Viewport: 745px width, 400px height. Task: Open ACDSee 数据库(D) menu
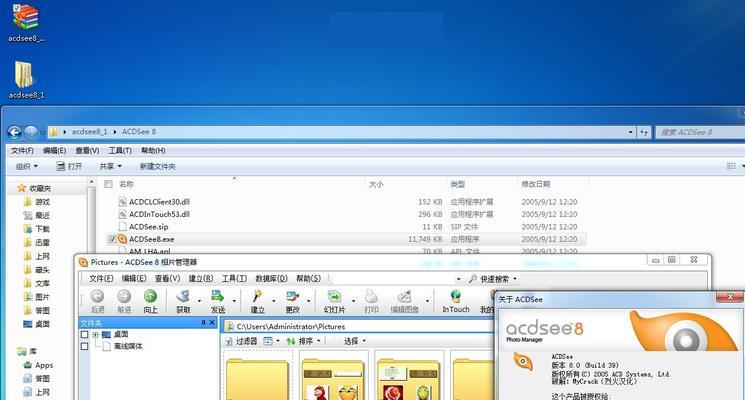tap(271, 278)
